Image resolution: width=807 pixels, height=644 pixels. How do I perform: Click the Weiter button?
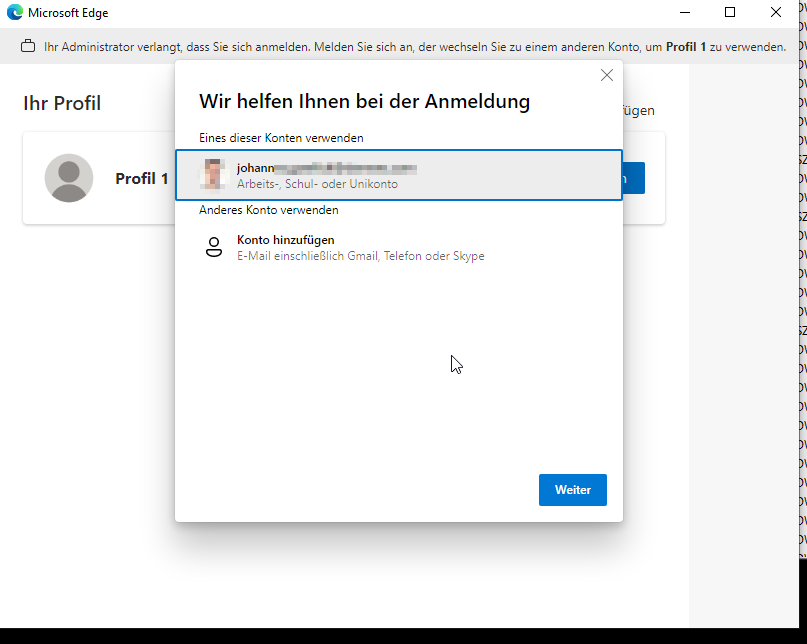pyautogui.click(x=572, y=490)
